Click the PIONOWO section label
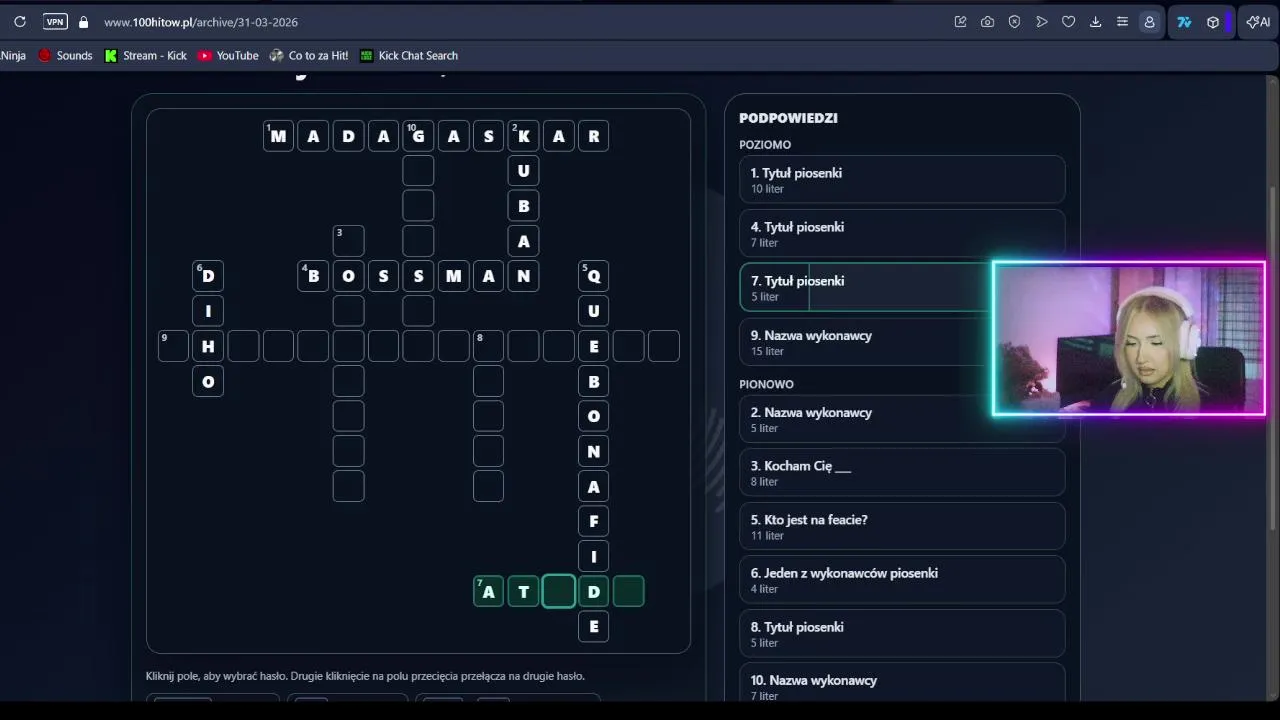Viewport: 1280px width, 720px height. tap(766, 384)
